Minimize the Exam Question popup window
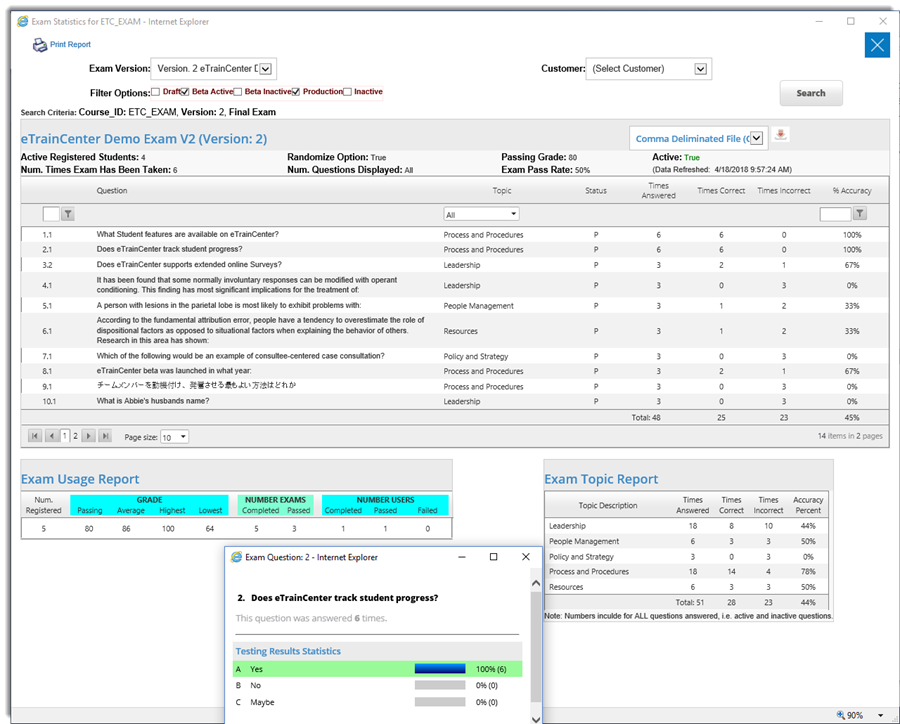The height and width of the screenshot is (724, 900). pos(461,557)
